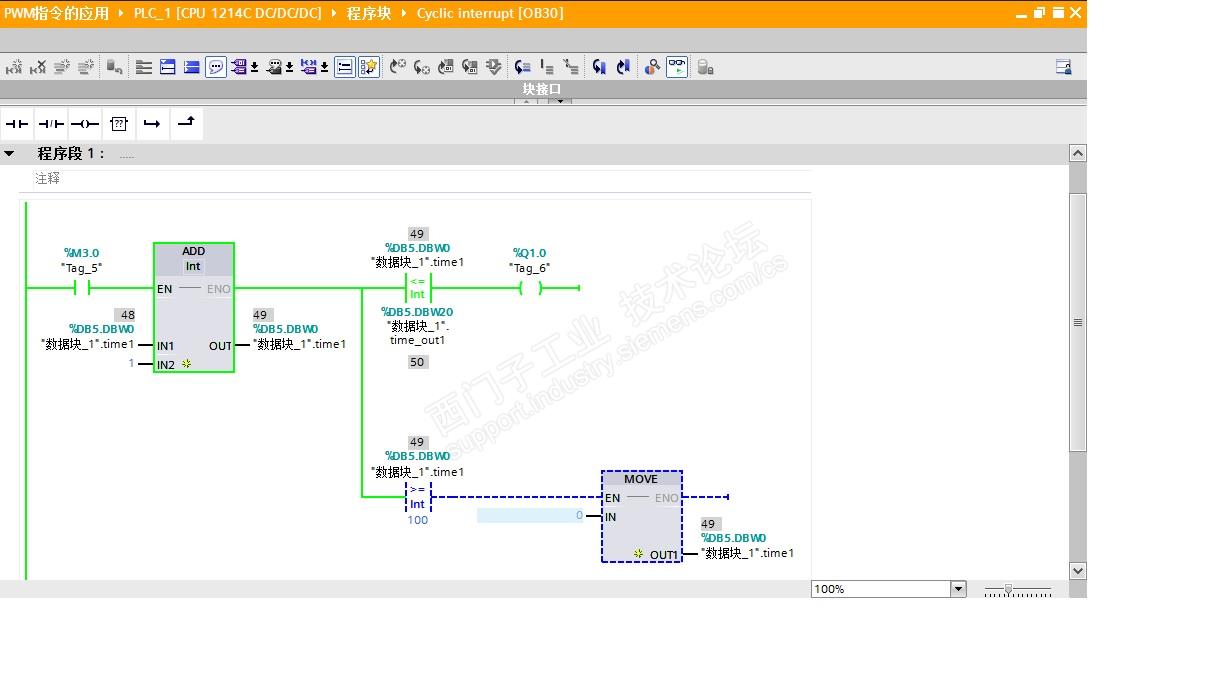The width and height of the screenshot is (1213, 681).
Task: Expand block interface up arrow under 块接口
Action: coord(526,101)
